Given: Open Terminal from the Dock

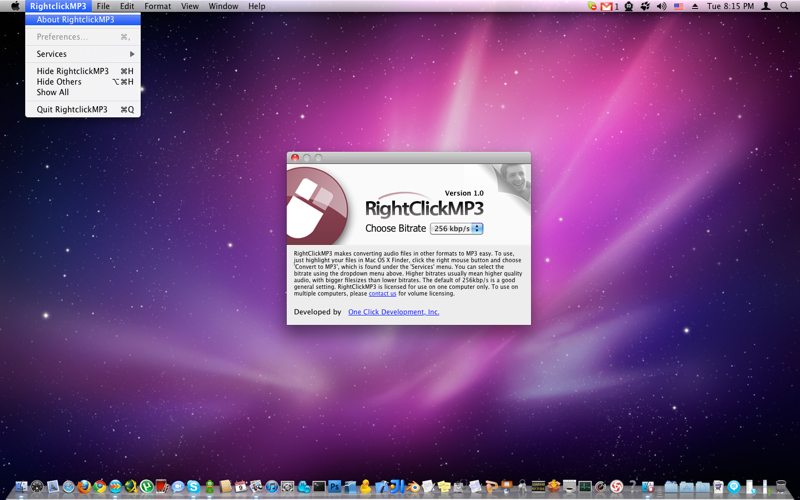Looking at the screenshot, I should [319, 487].
